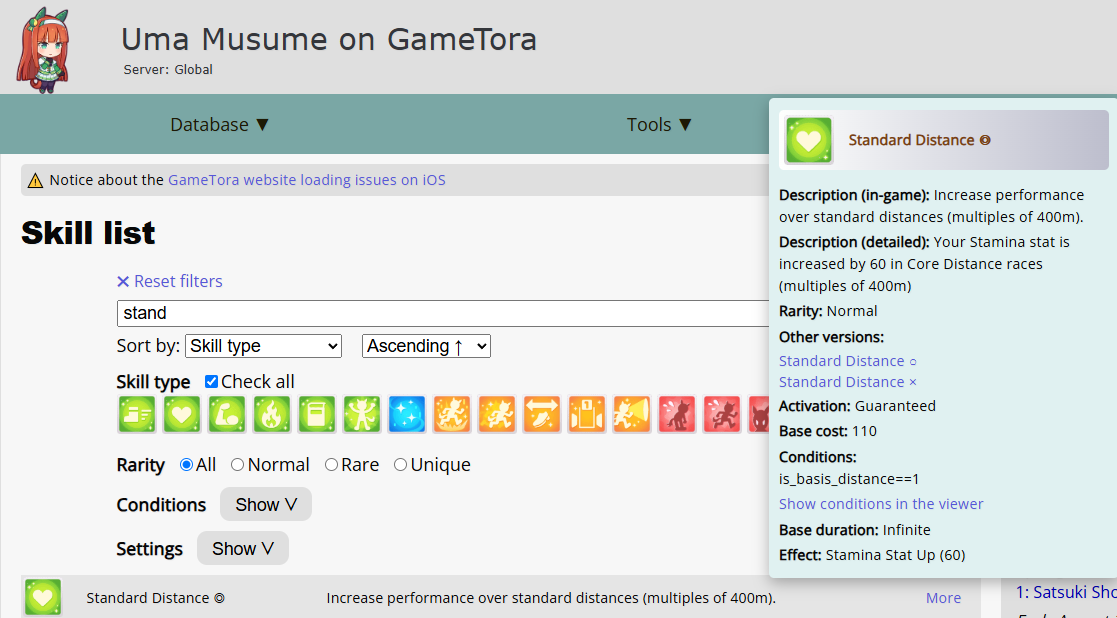
Task: Open GameTora website loading issues on iOS link
Action: [307, 180]
